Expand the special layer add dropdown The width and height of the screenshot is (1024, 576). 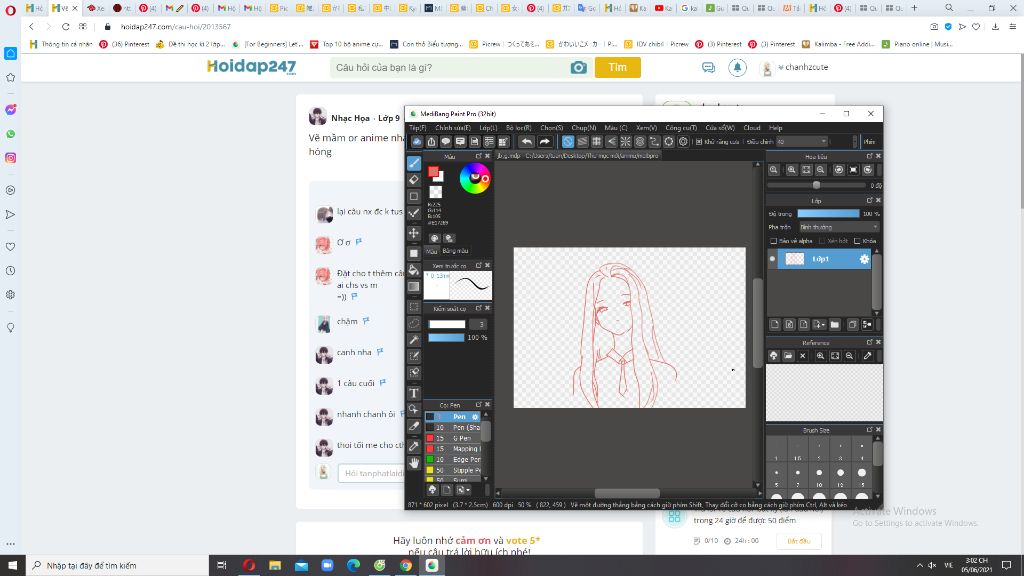pyautogui.click(x=819, y=324)
